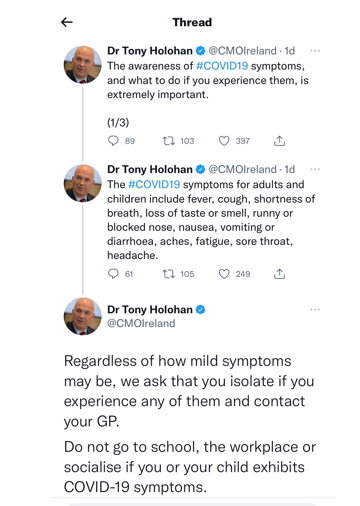This screenshot has width=360, height=506.
Task: Open first tweet's profile picture
Action: 83,65
